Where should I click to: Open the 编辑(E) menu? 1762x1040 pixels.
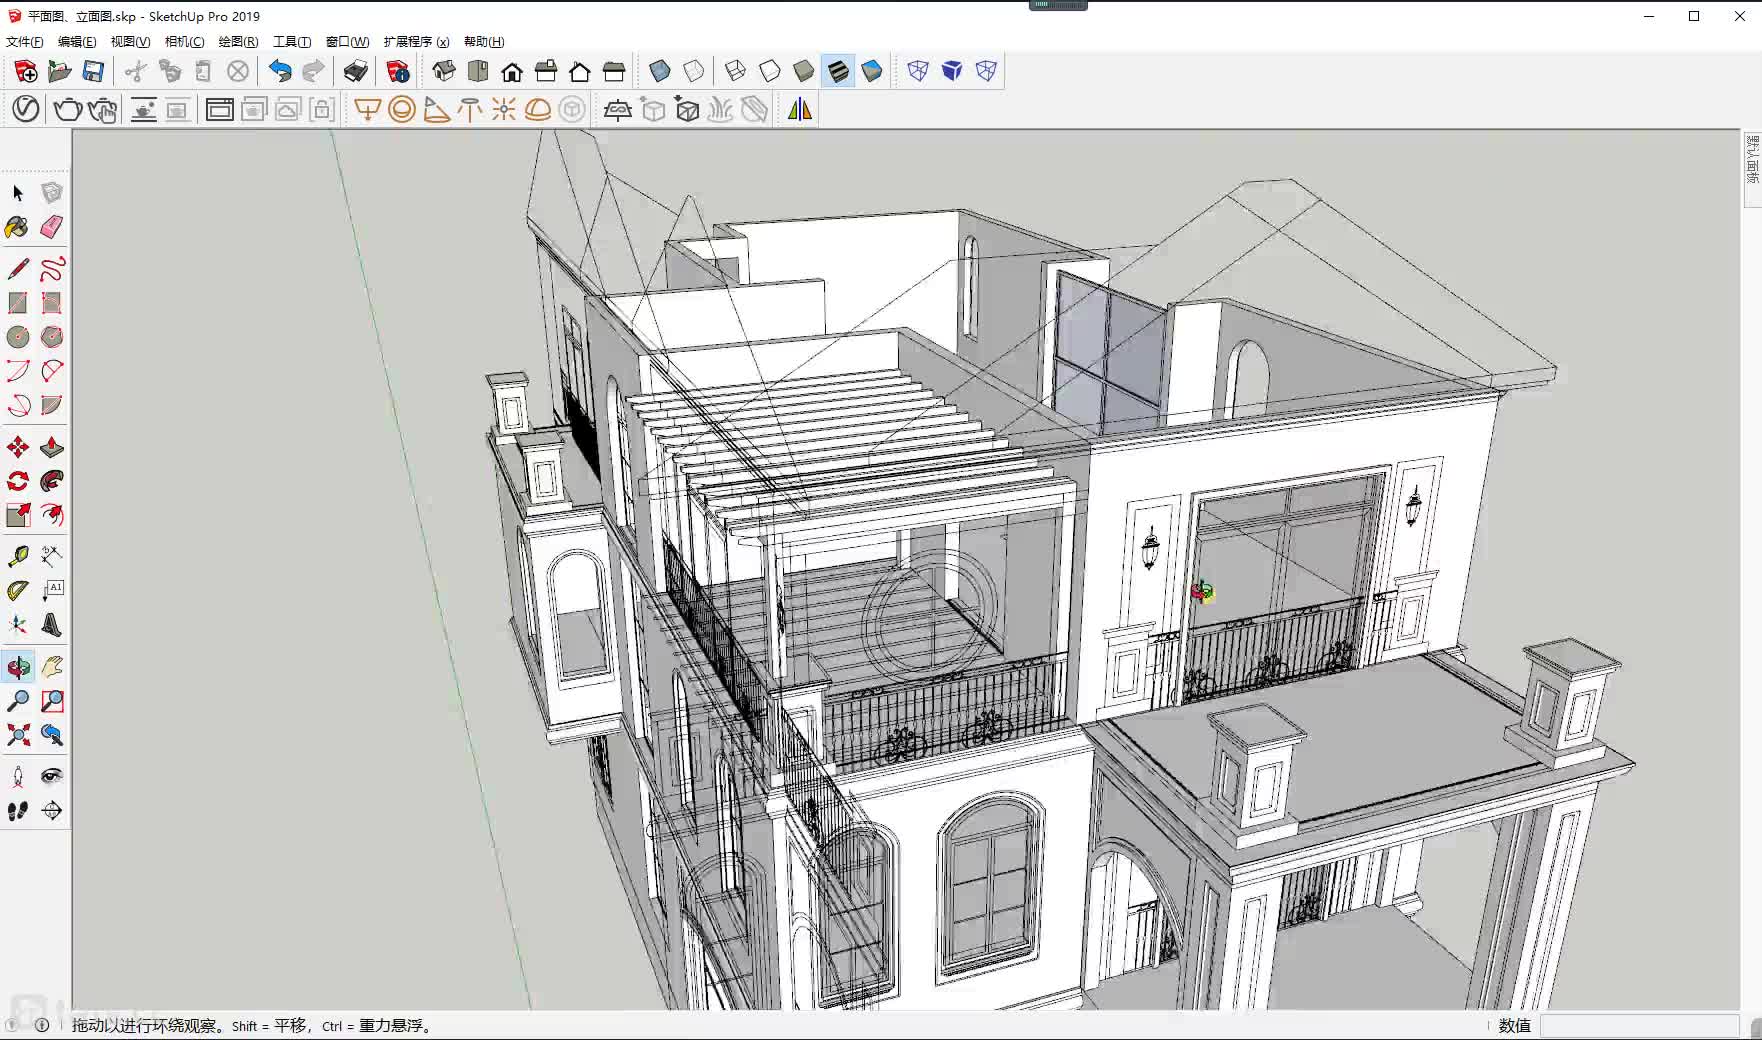[x=77, y=42]
